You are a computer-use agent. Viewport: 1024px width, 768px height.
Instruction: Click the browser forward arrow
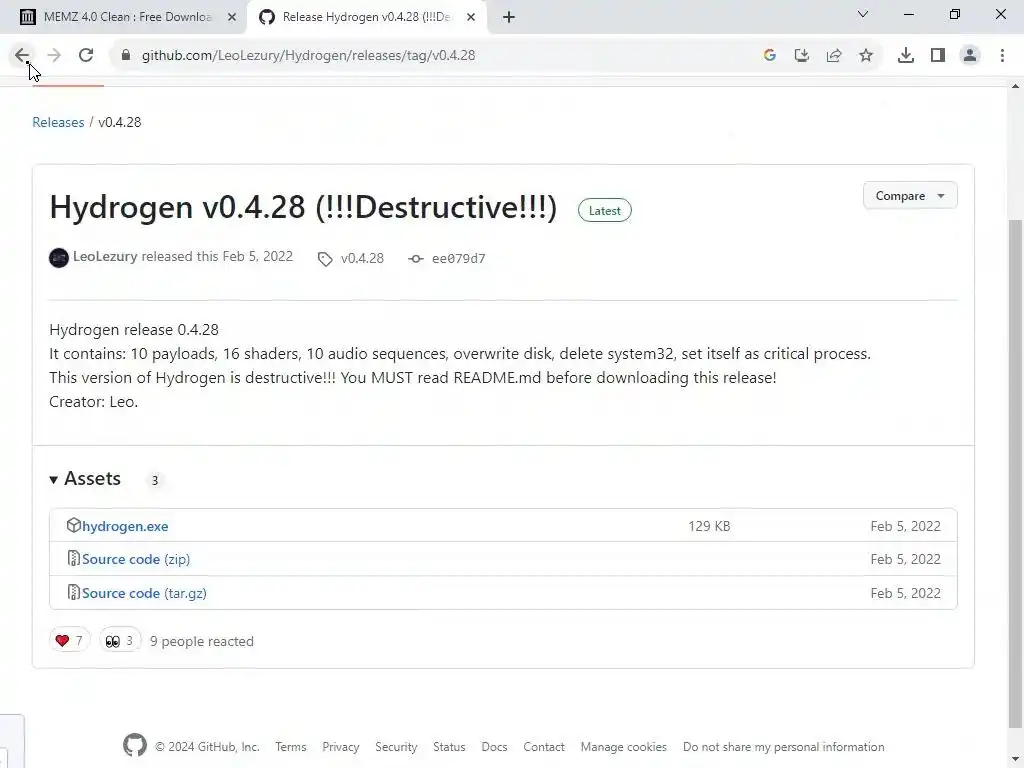pos(54,56)
